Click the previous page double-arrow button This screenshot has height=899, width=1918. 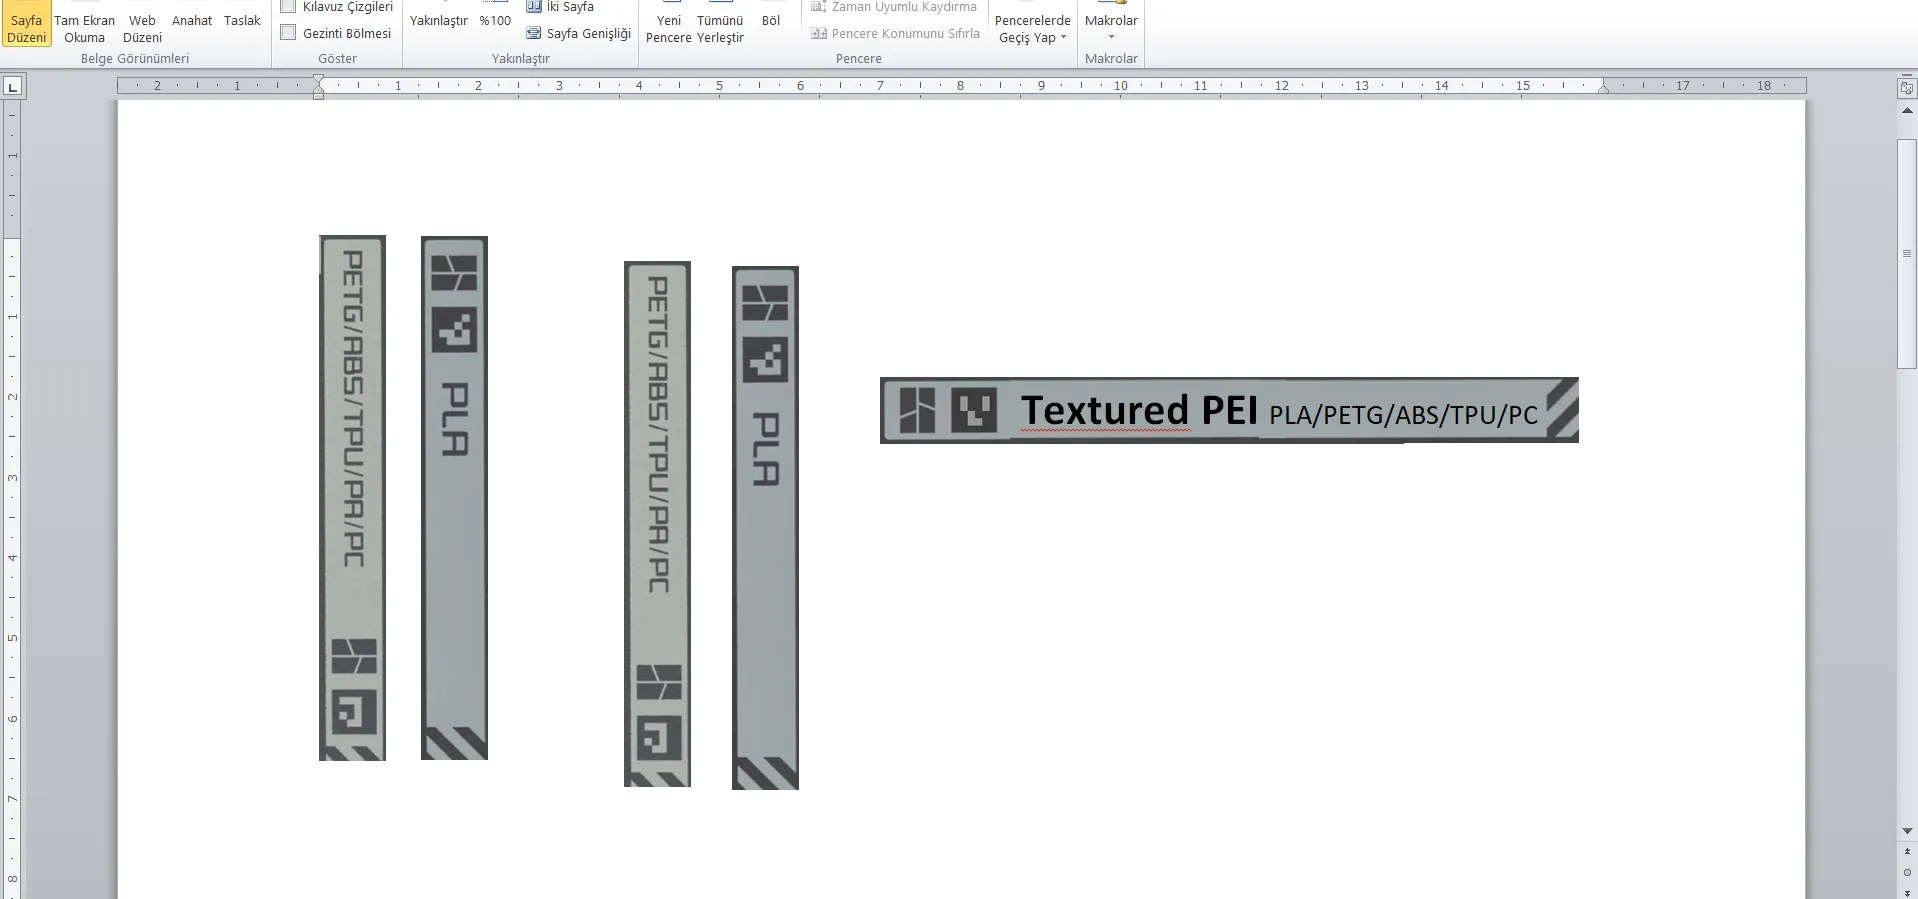coord(1907,853)
